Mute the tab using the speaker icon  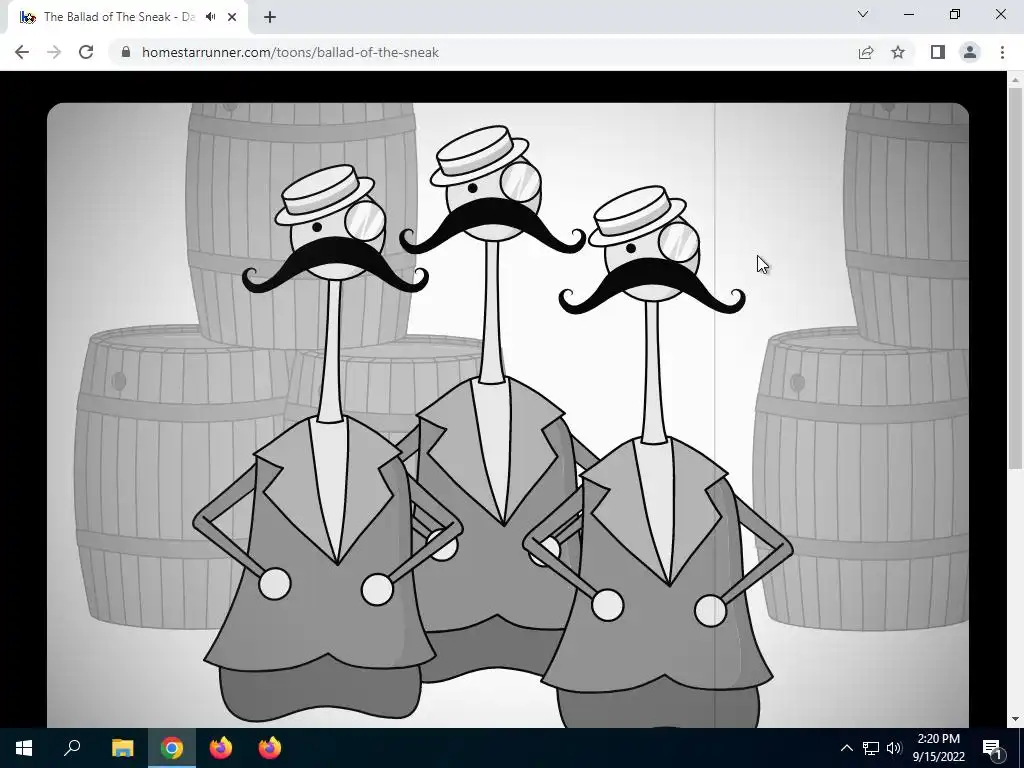click(x=210, y=17)
